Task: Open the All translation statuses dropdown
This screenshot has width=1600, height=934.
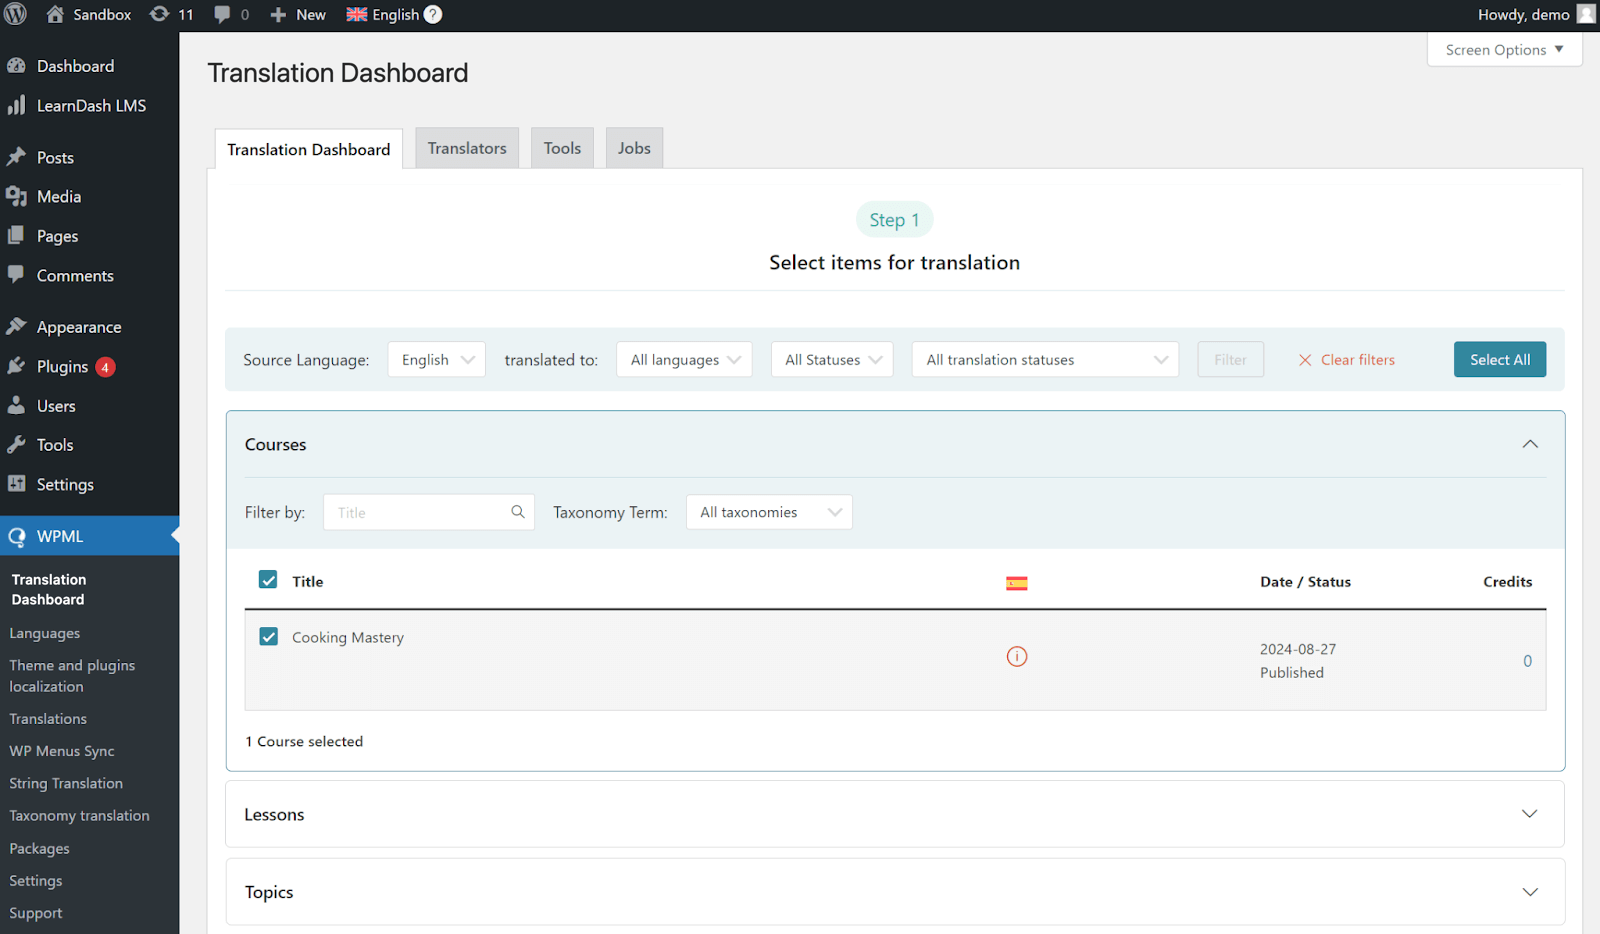Action: (1044, 360)
